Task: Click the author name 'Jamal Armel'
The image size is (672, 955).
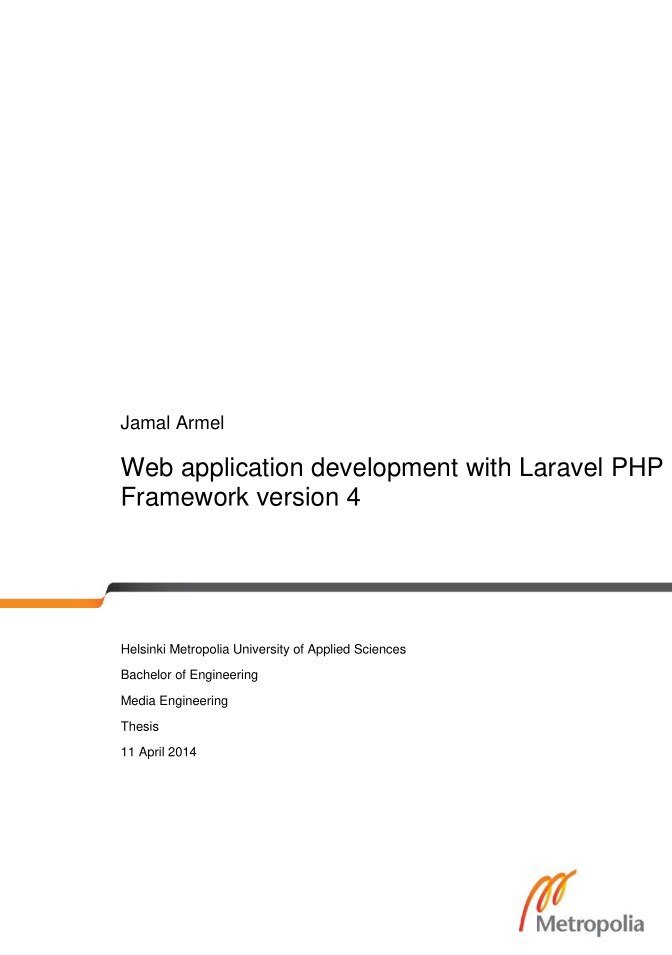Action: coord(172,423)
